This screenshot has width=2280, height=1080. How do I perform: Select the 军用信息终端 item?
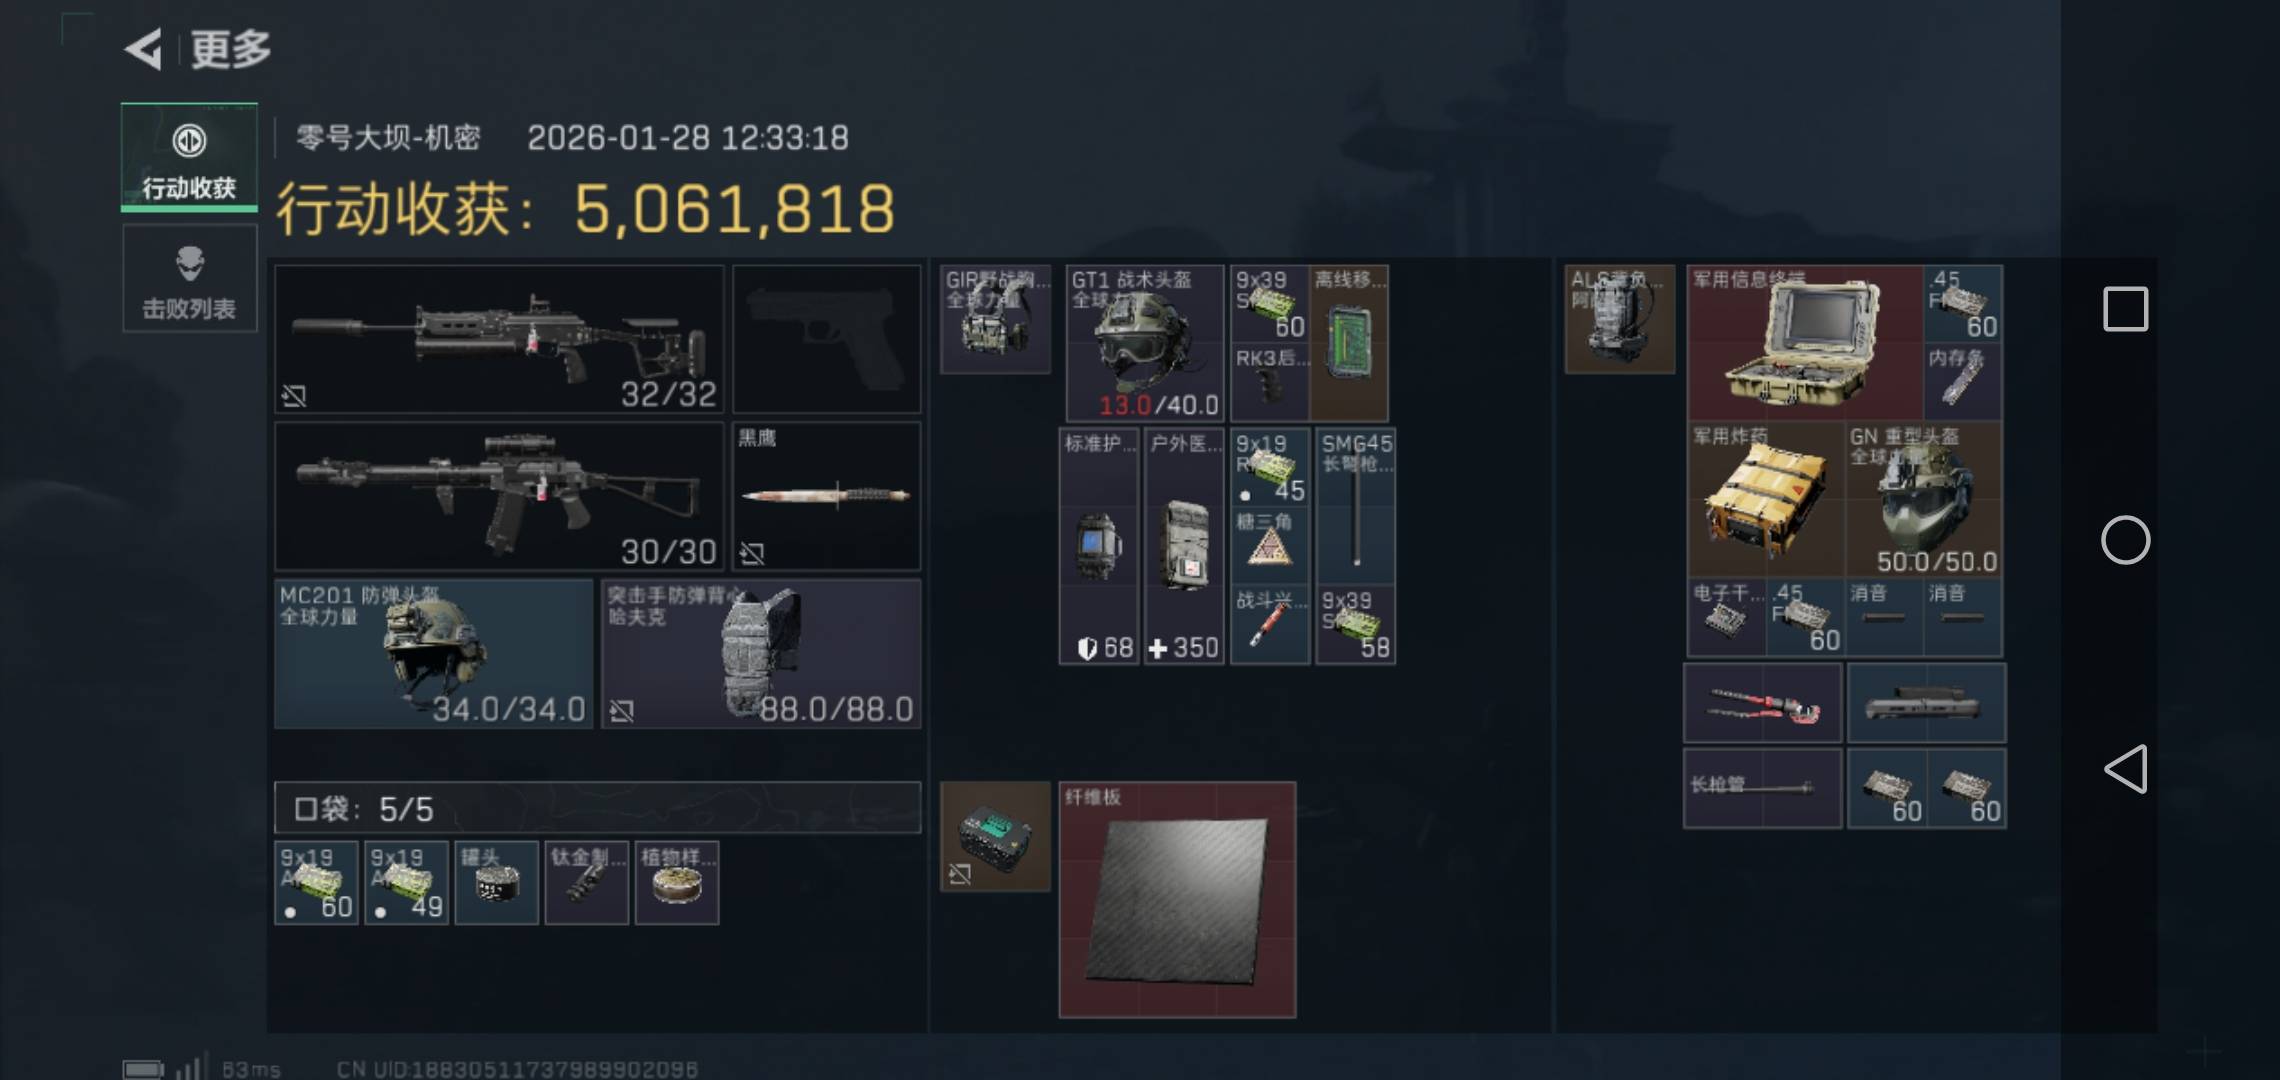[x=1805, y=343]
